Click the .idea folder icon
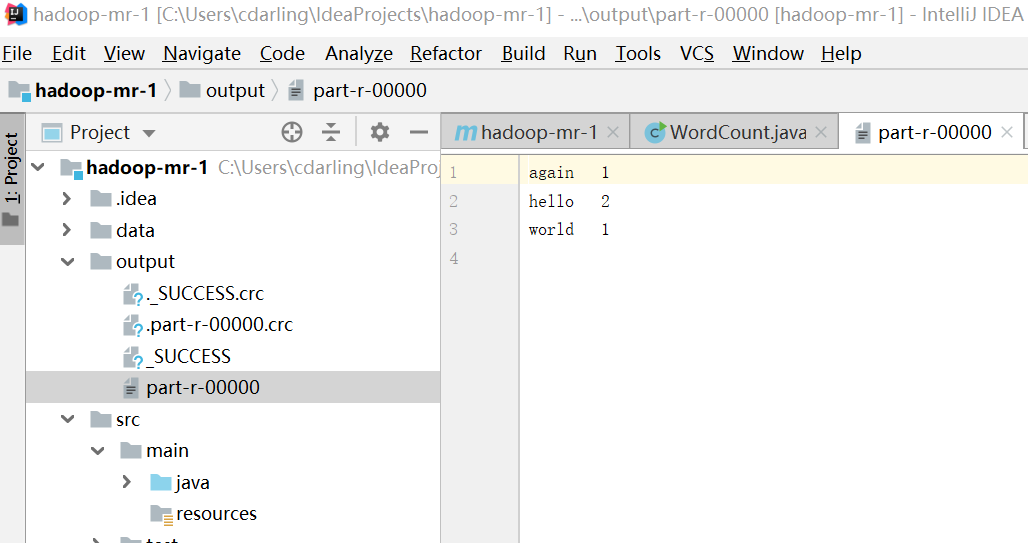Viewport: 1028px width, 543px height. [x=100, y=198]
